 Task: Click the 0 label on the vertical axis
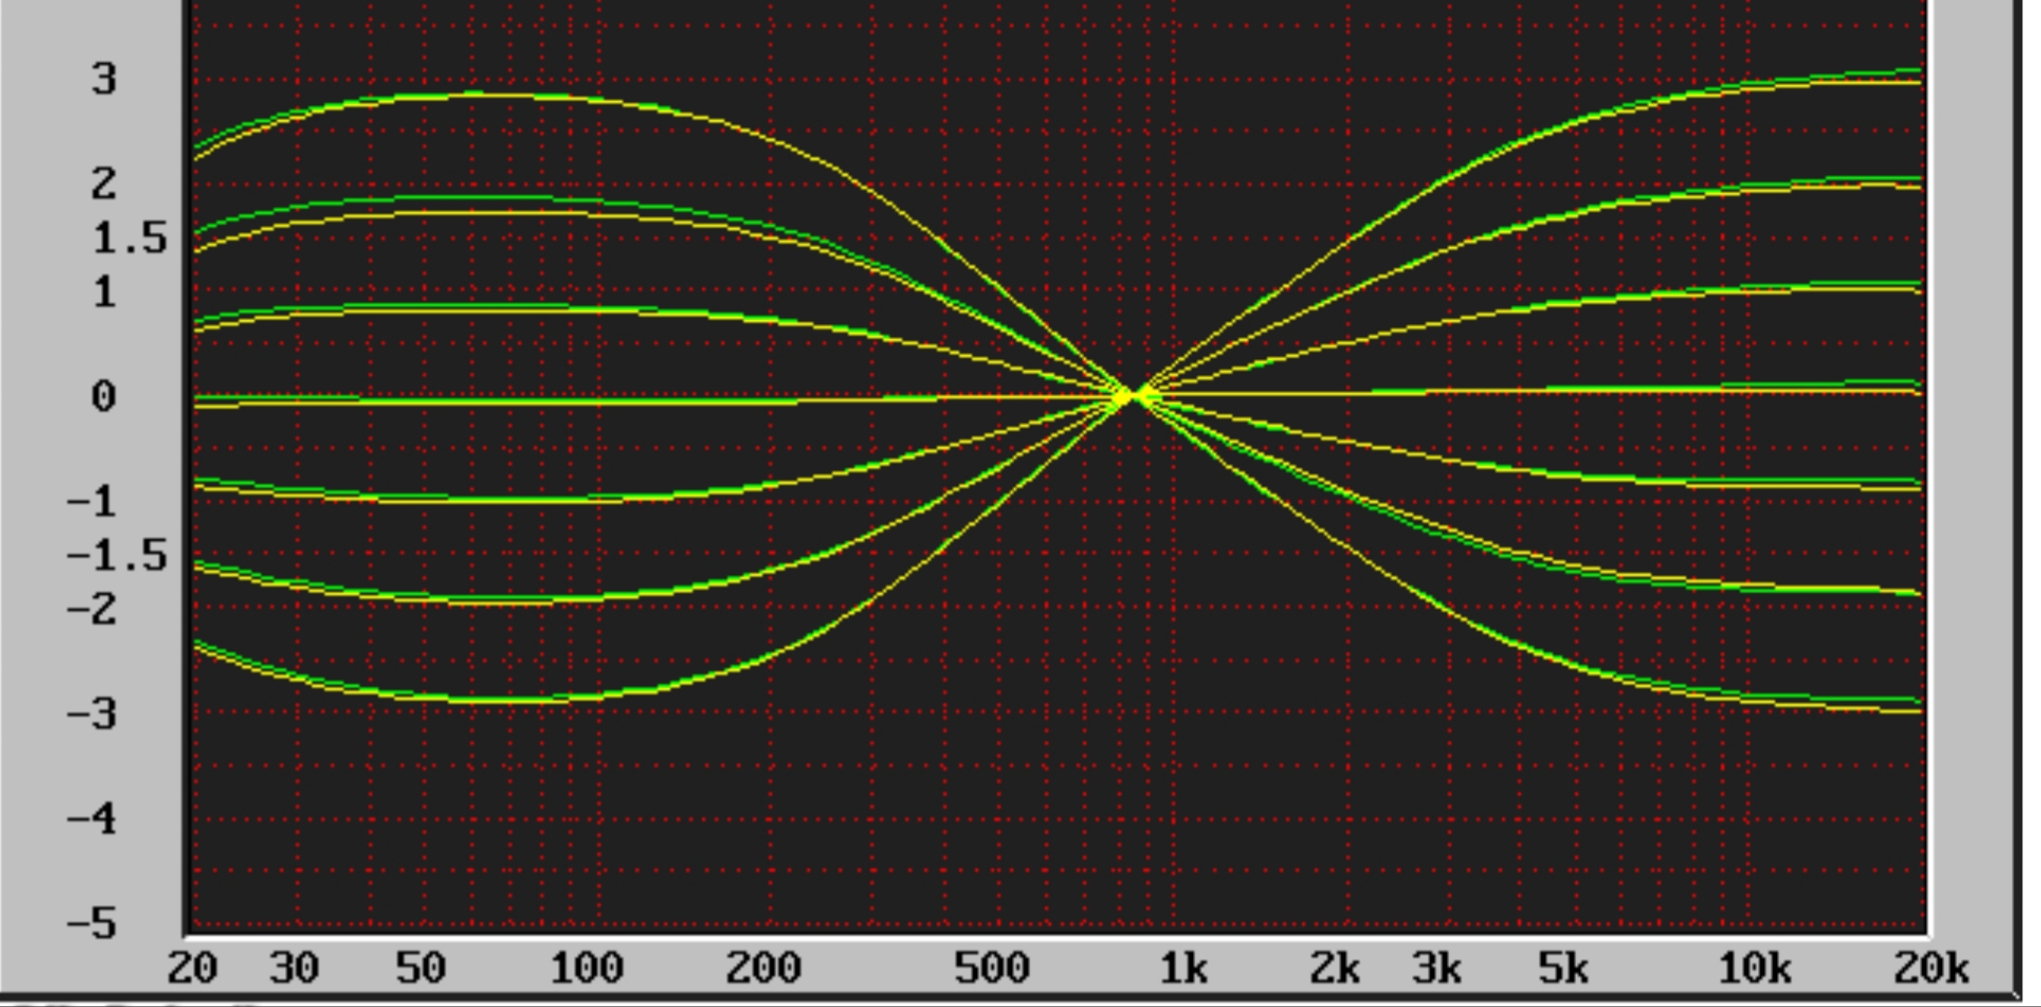click(x=104, y=397)
